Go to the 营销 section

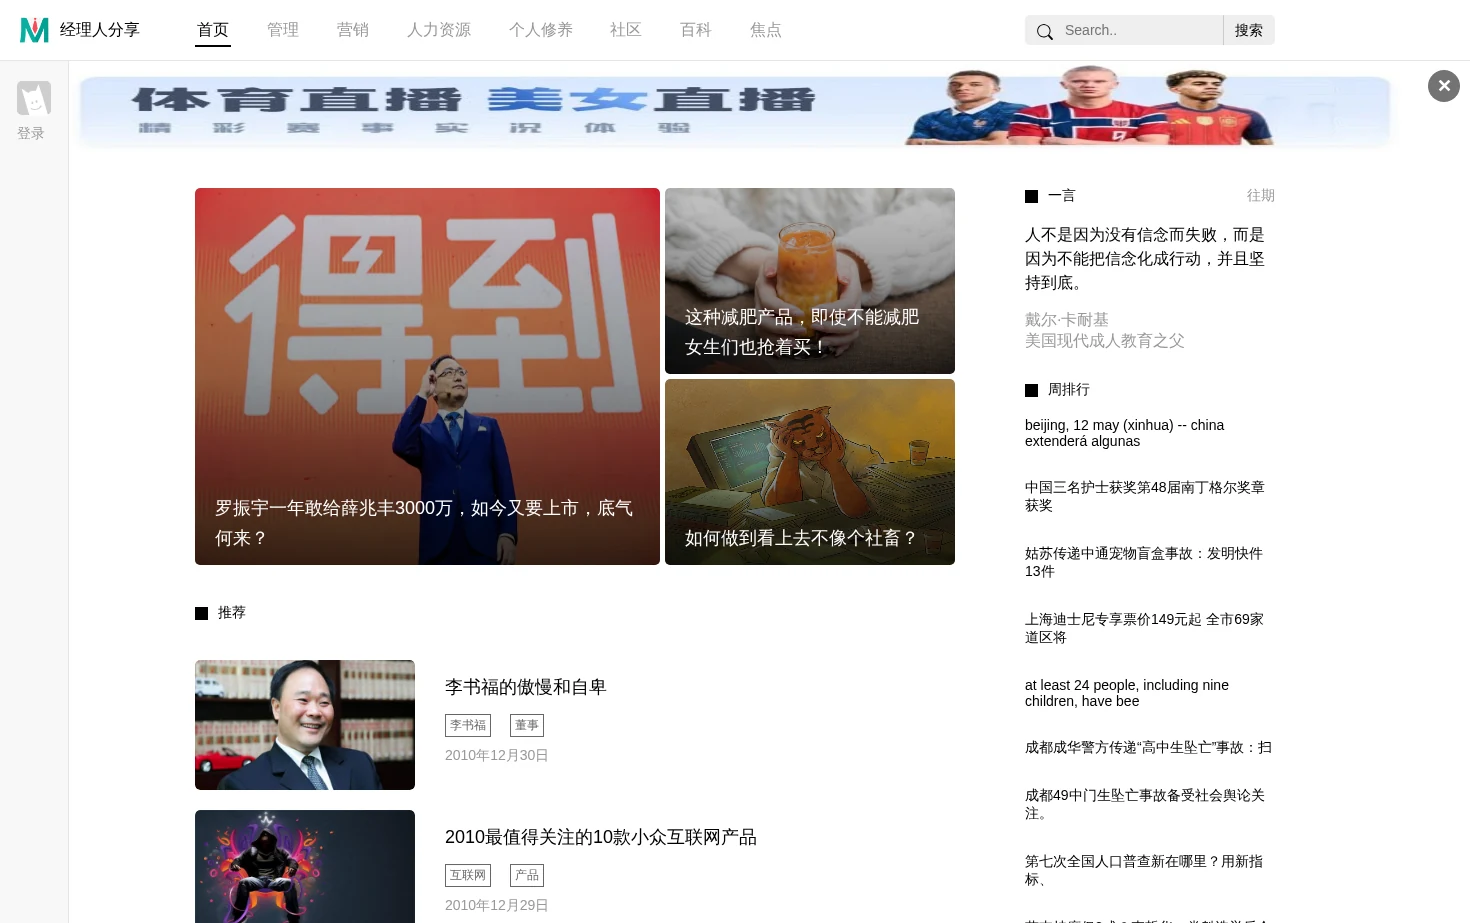click(x=353, y=30)
